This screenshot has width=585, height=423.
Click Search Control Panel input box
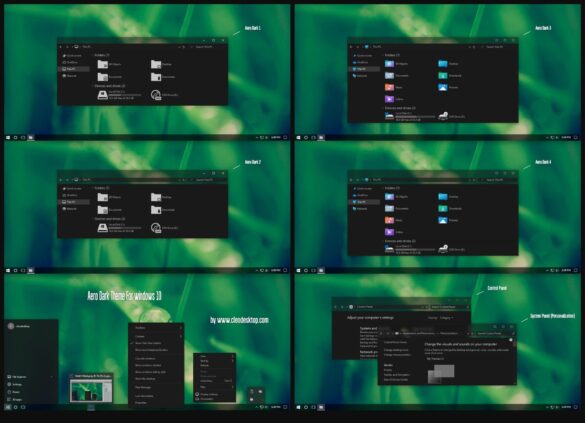coord(450,307)
